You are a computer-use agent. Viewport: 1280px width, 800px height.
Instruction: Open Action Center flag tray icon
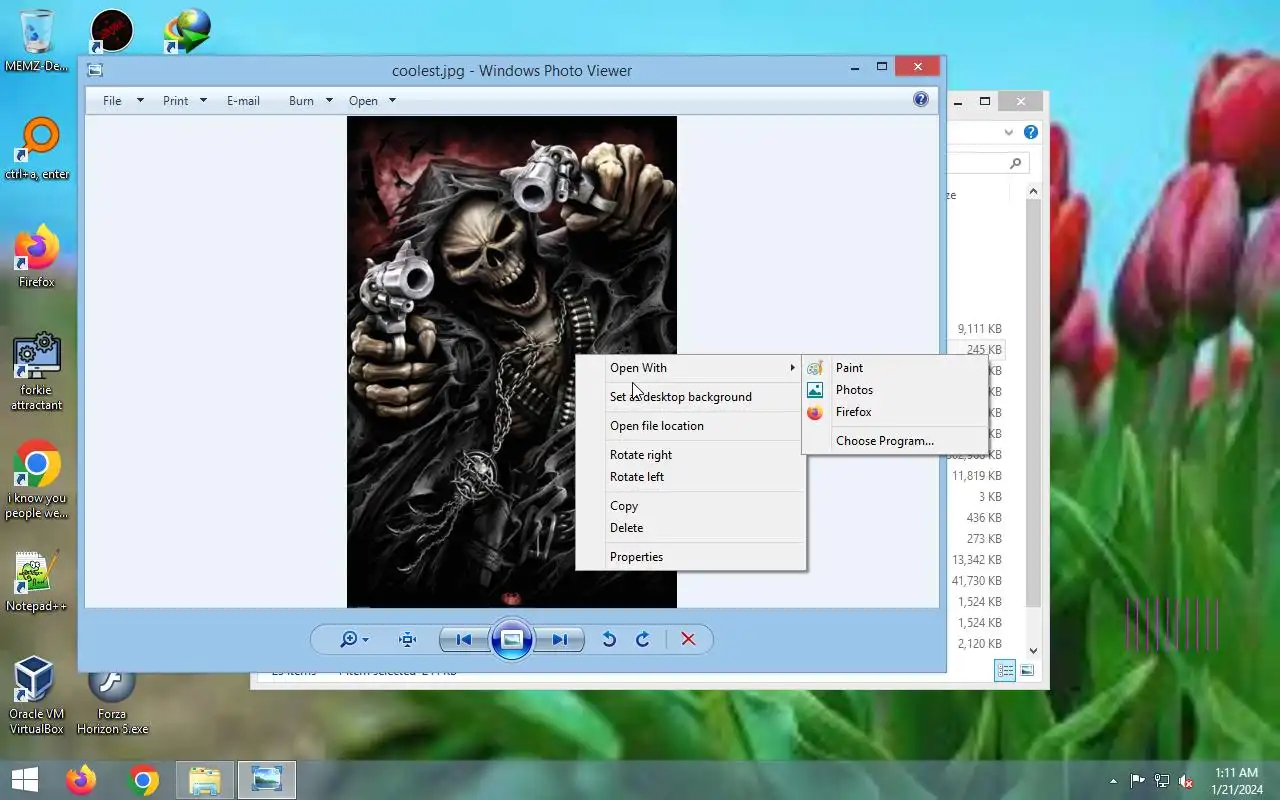(x=1138, y=781)
